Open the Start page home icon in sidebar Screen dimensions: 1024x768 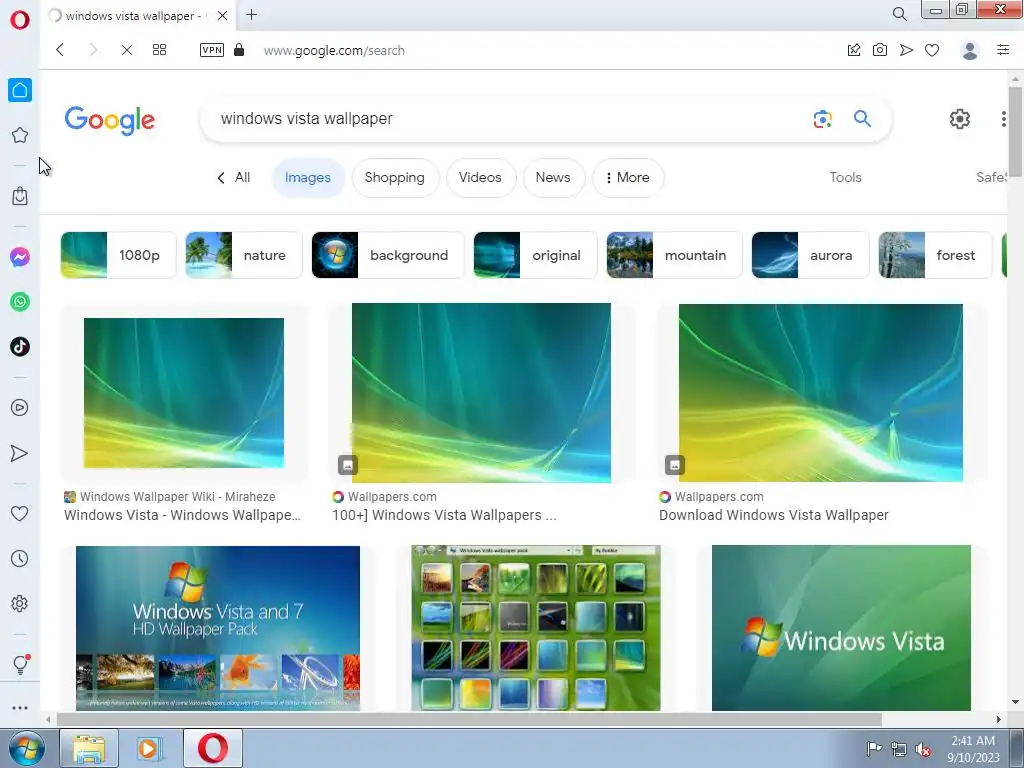point(20,90)
